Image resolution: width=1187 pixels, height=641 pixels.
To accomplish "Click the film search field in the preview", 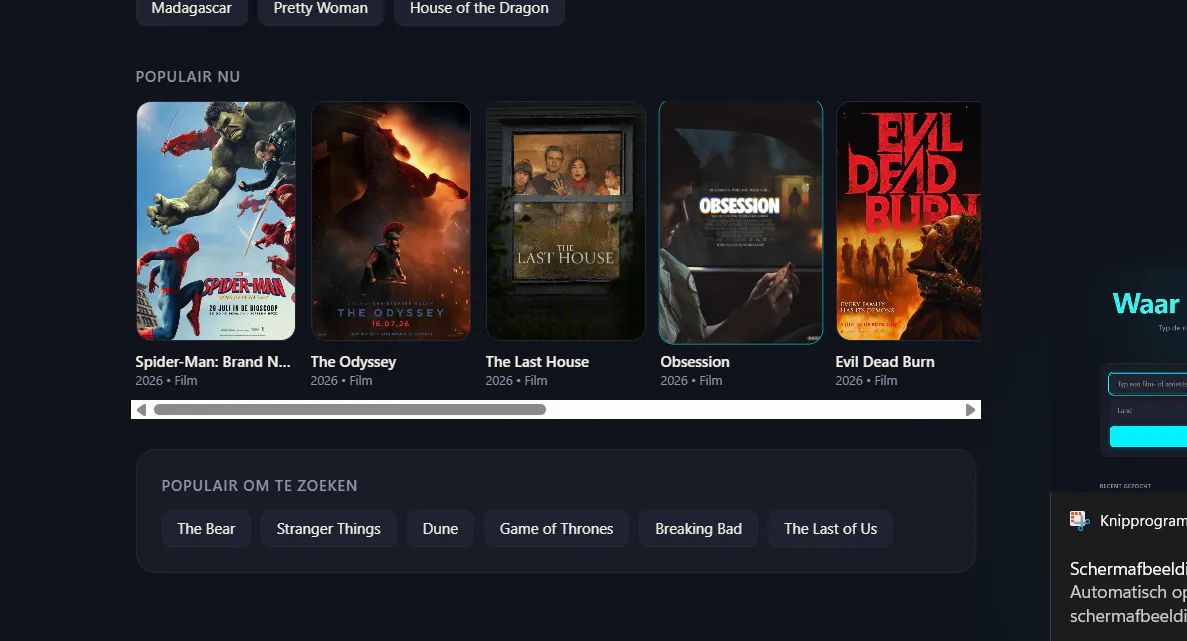I will click(x=1148, y=384).
